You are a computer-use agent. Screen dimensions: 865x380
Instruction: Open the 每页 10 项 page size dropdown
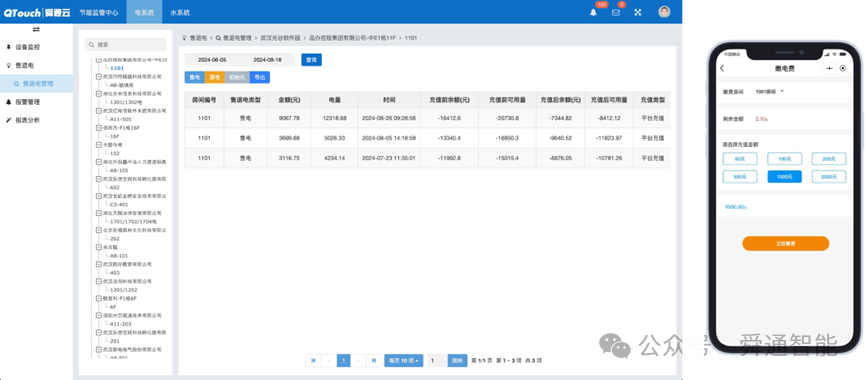pos(404,360)
